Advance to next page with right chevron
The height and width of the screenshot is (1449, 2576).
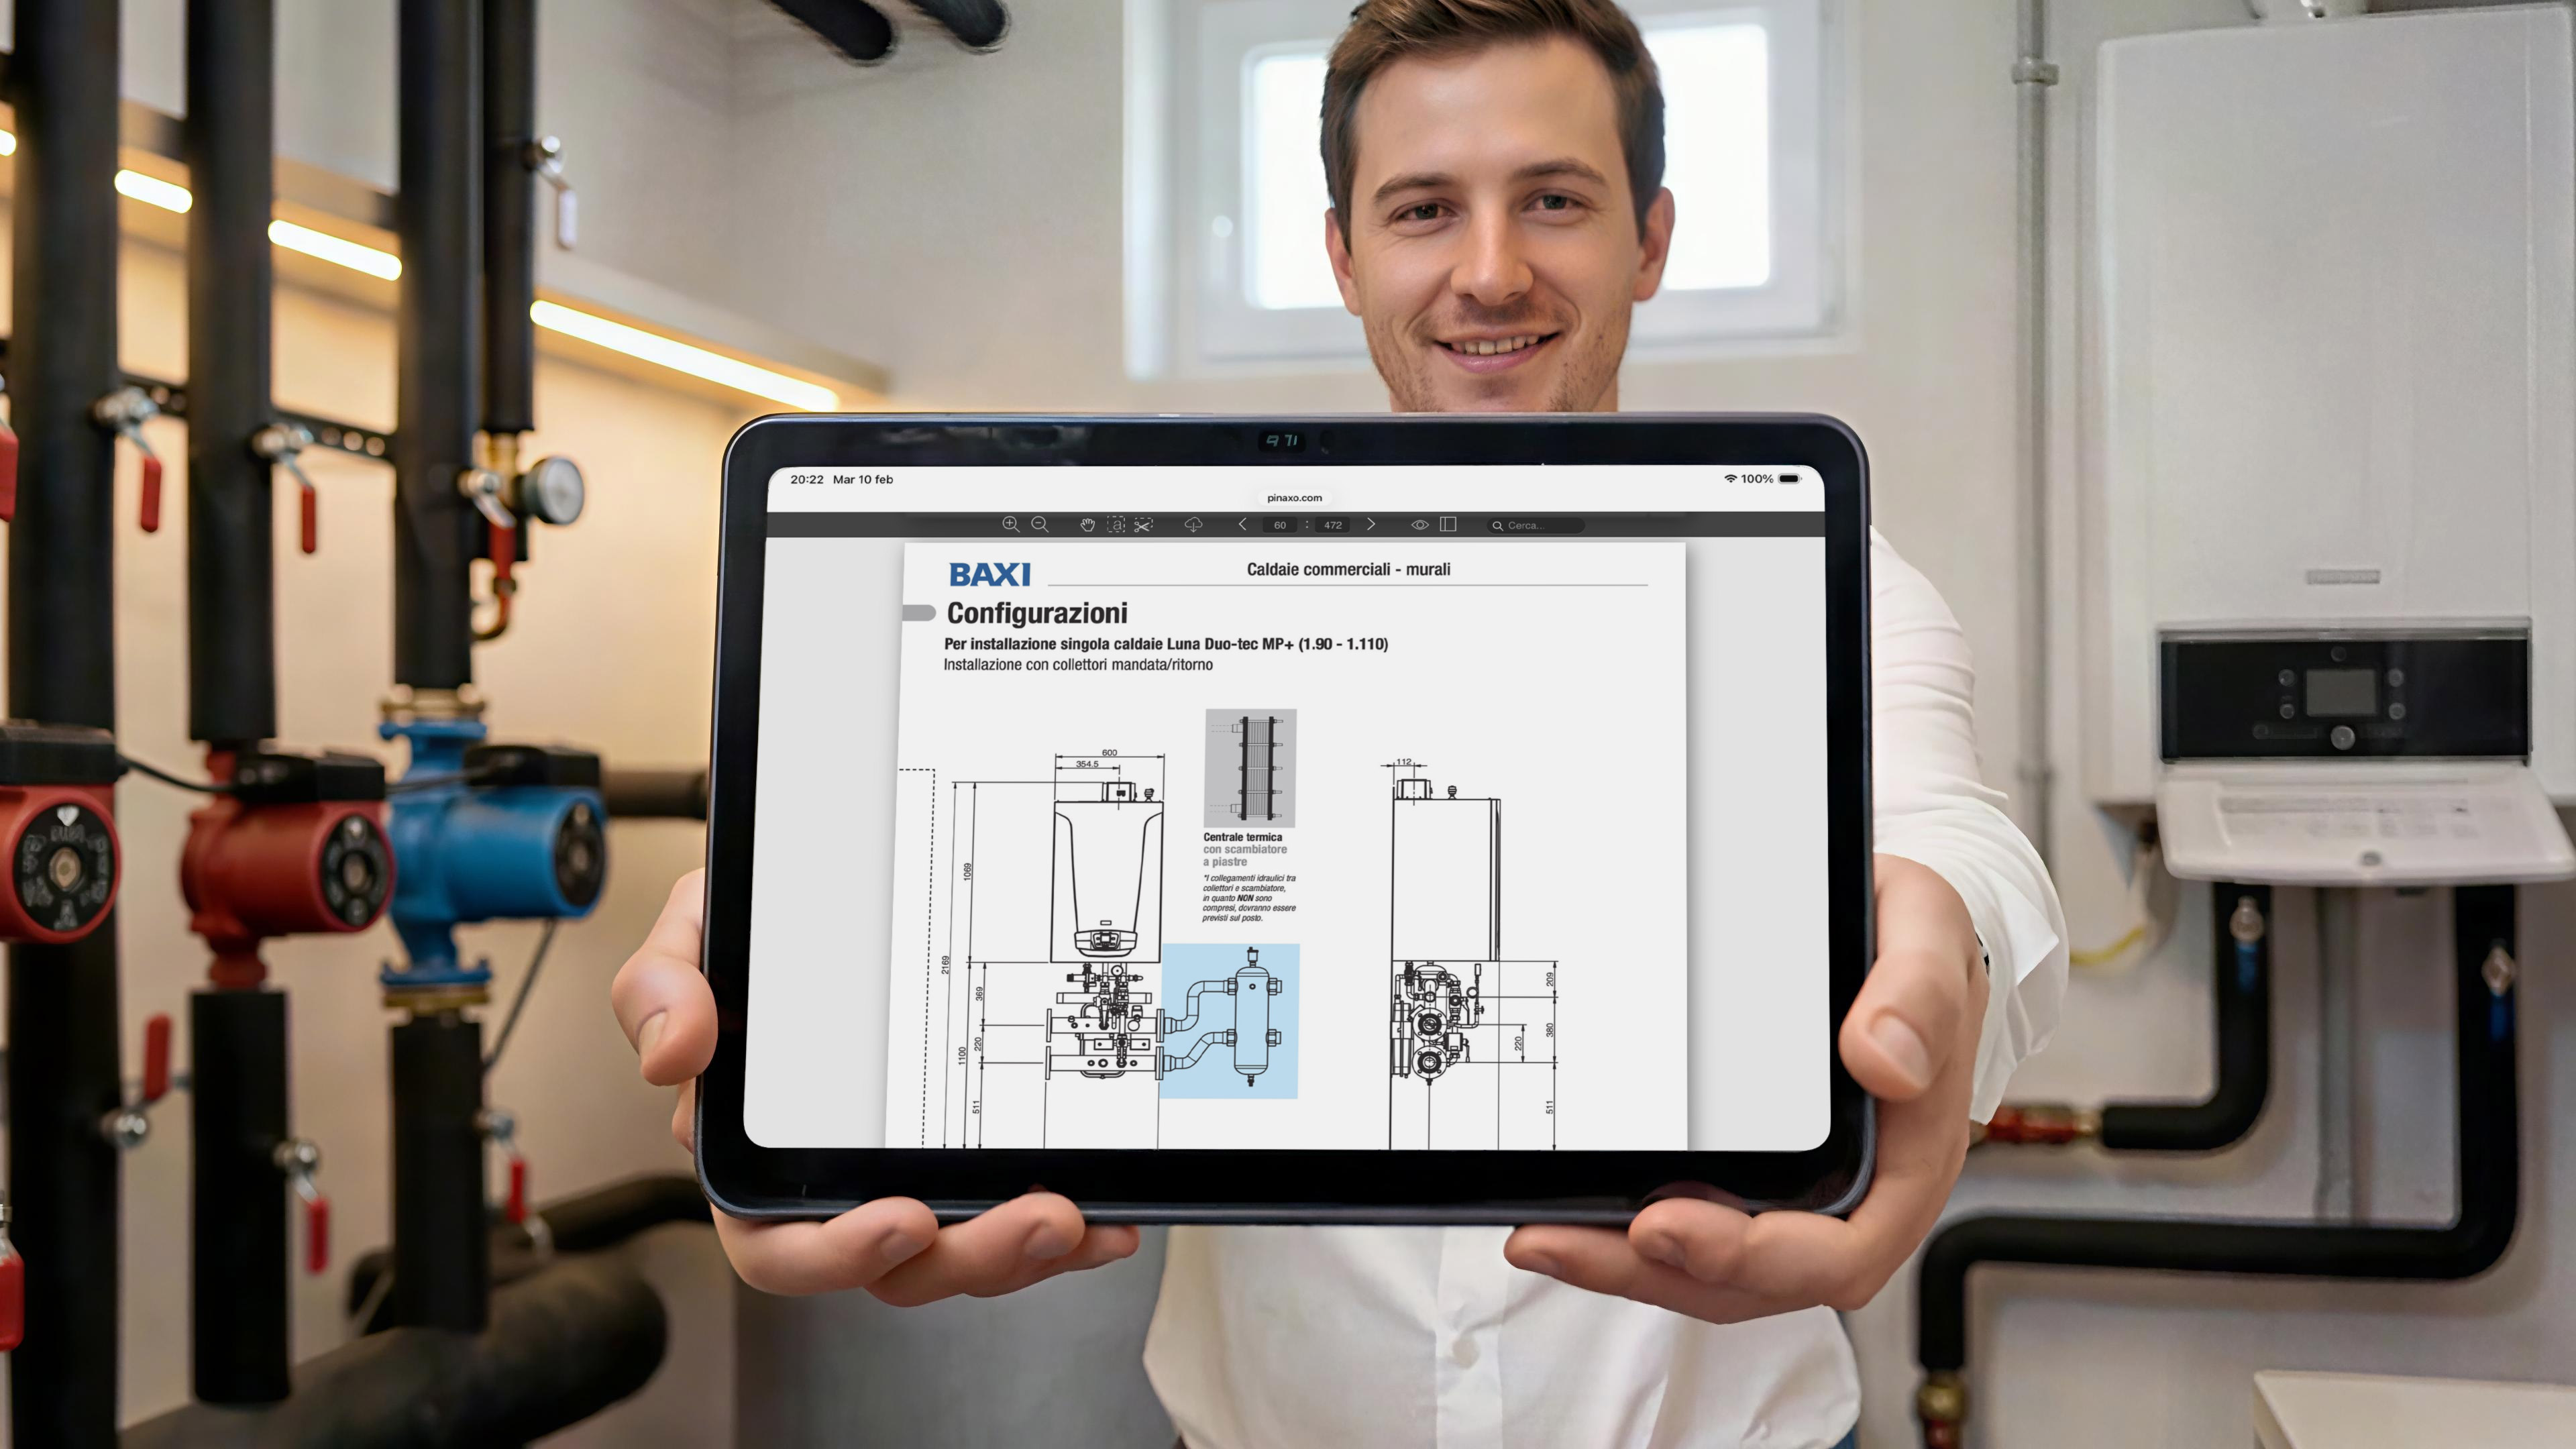[x=1371, y=524]
